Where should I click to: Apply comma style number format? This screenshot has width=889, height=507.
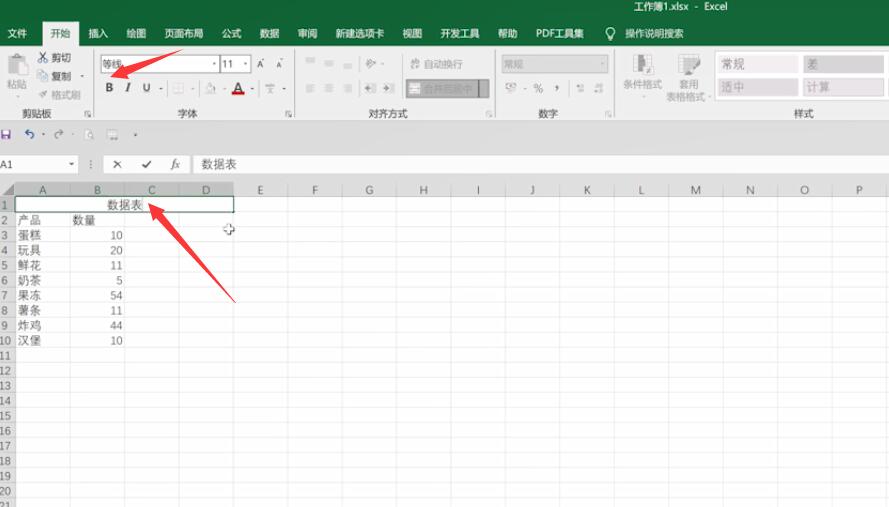557,88
